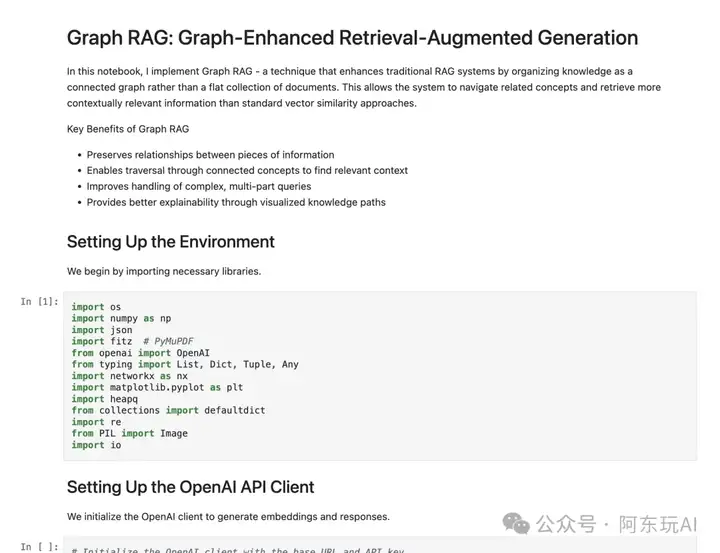Click the 'import matplotlib.pyplot as plt' line
Screen dimensions: 720x553
157,387
